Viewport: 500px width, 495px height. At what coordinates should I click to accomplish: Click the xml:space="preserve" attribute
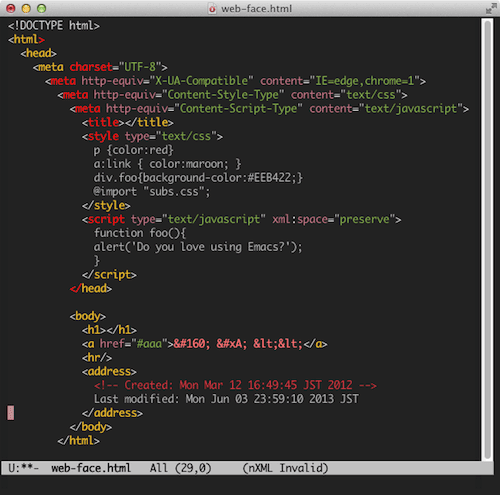(x=334, y=219)
